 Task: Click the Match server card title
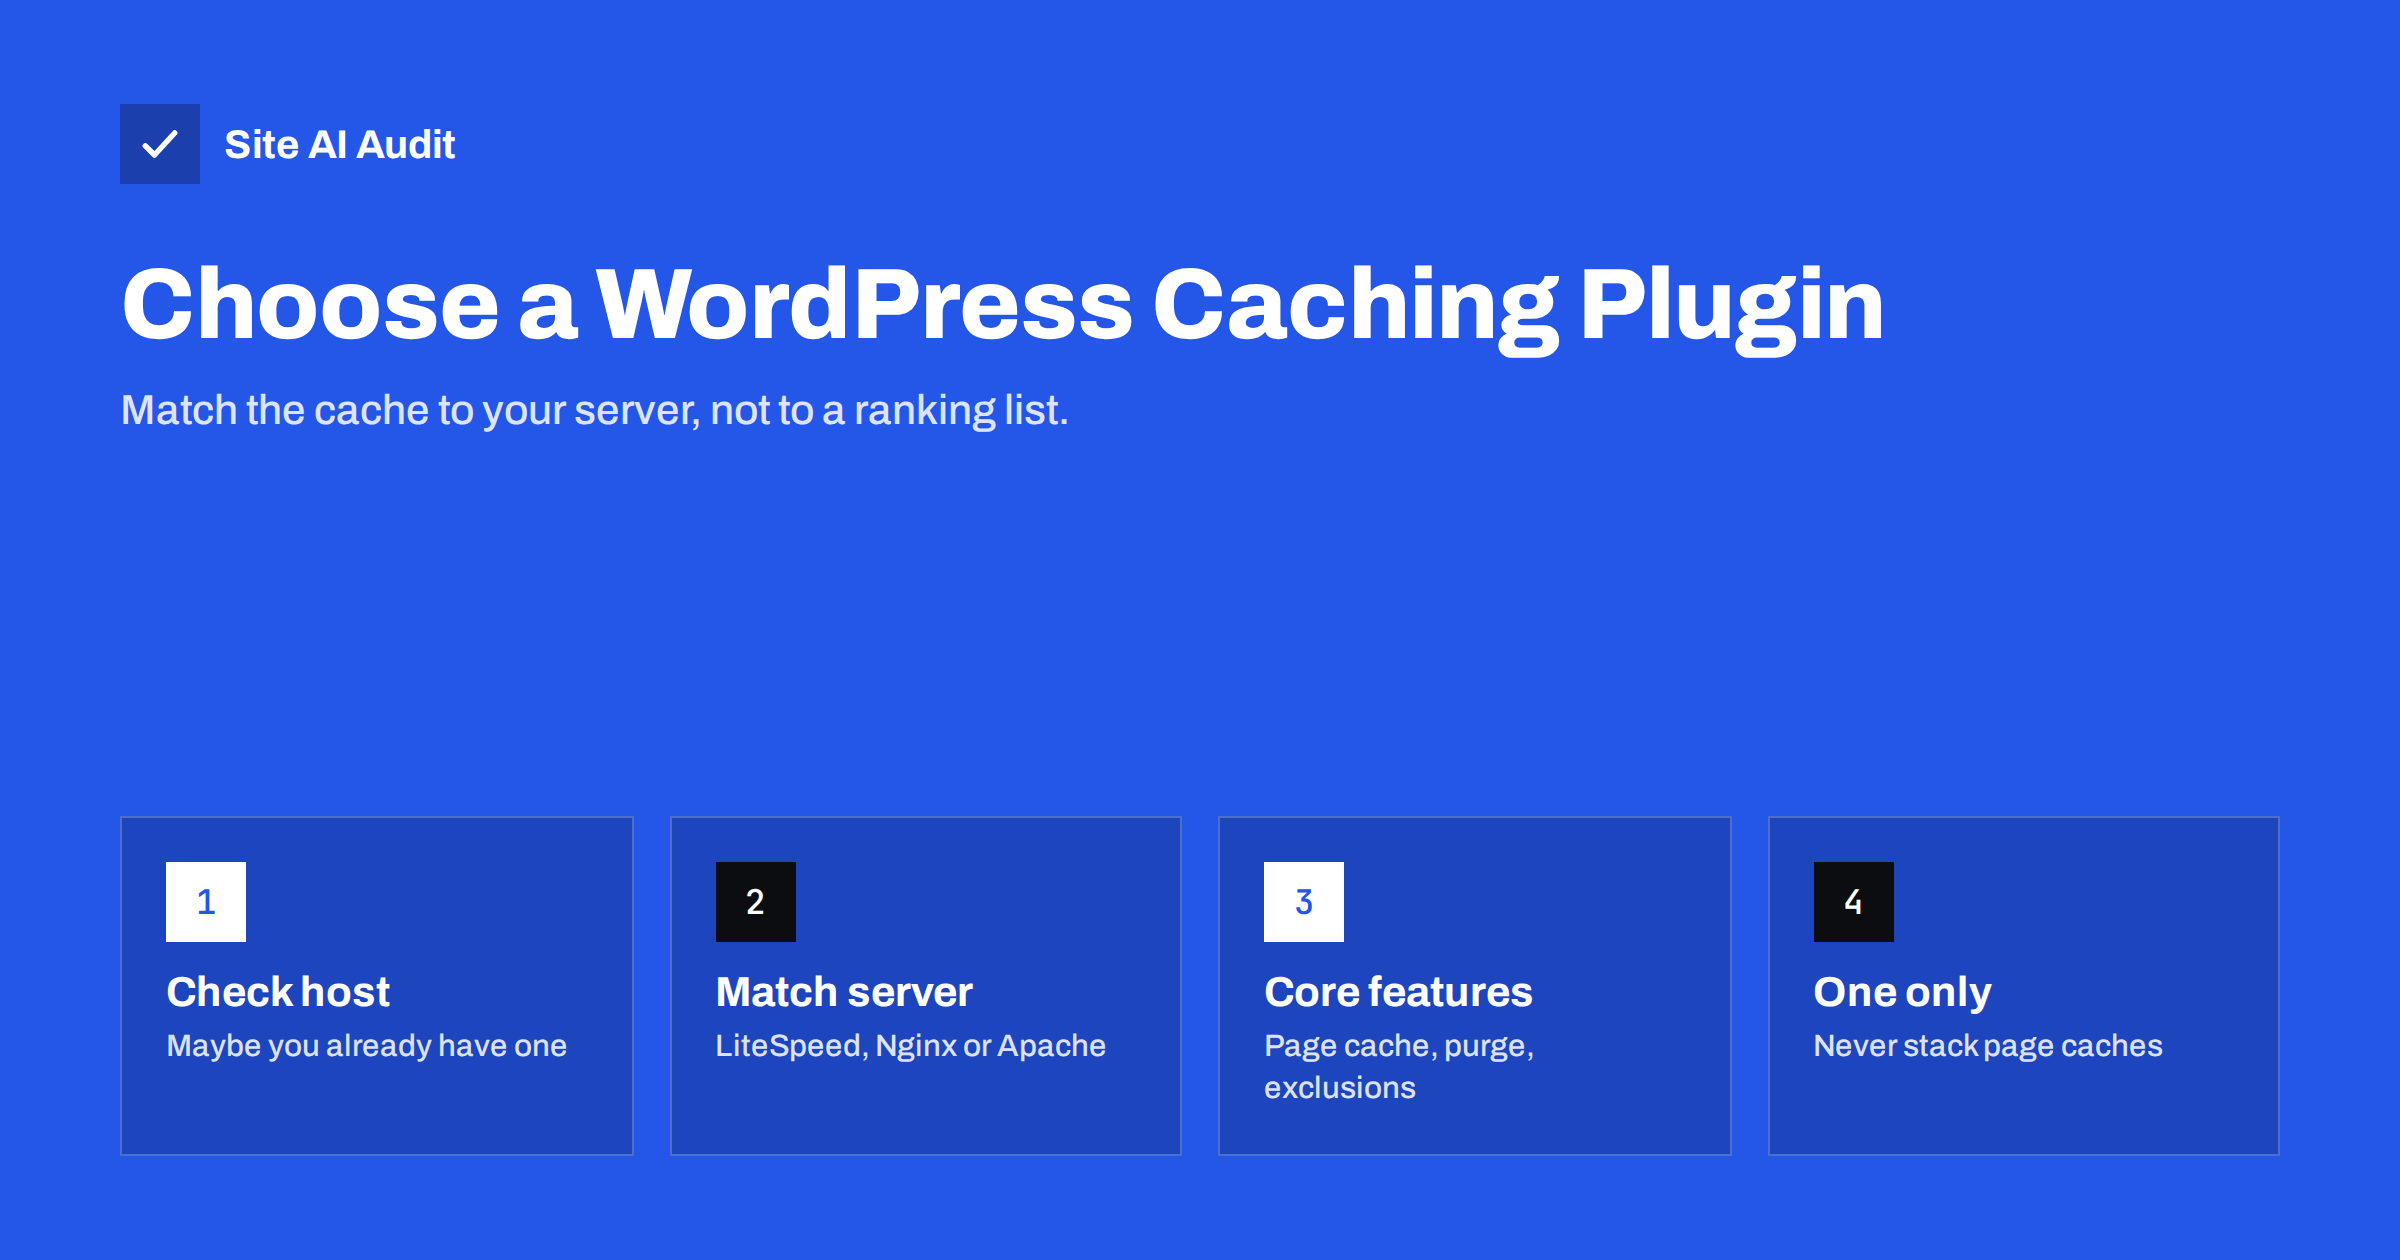click(844, 992)
